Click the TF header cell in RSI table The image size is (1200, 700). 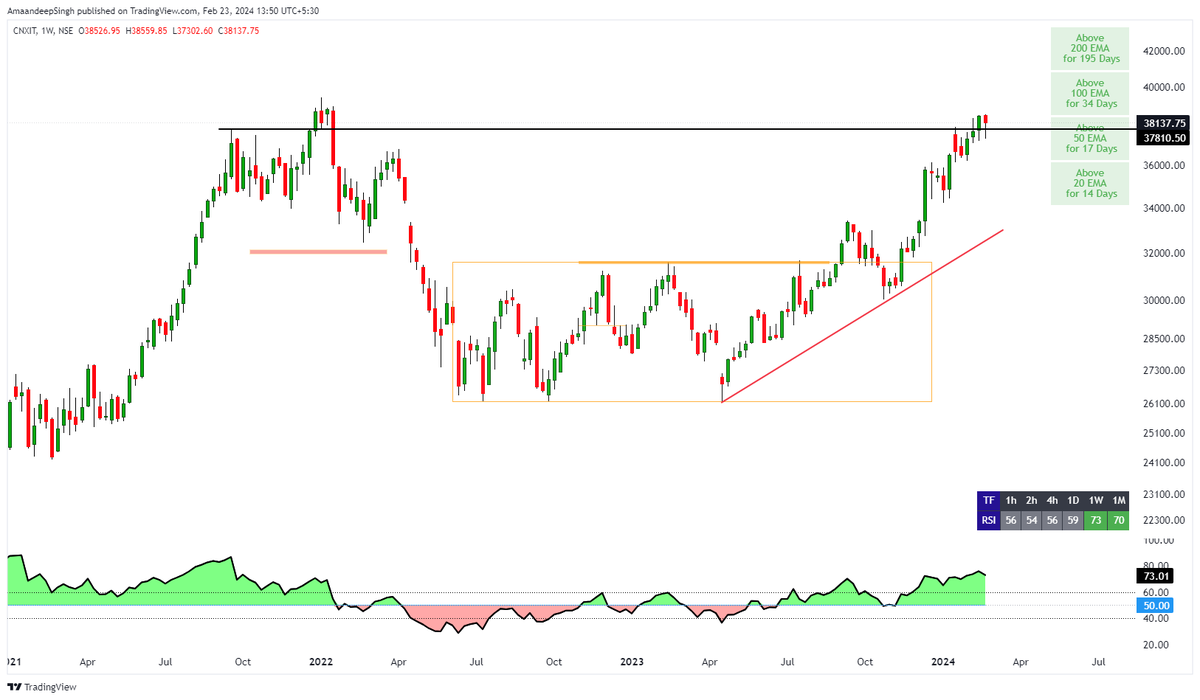[988, 500]
